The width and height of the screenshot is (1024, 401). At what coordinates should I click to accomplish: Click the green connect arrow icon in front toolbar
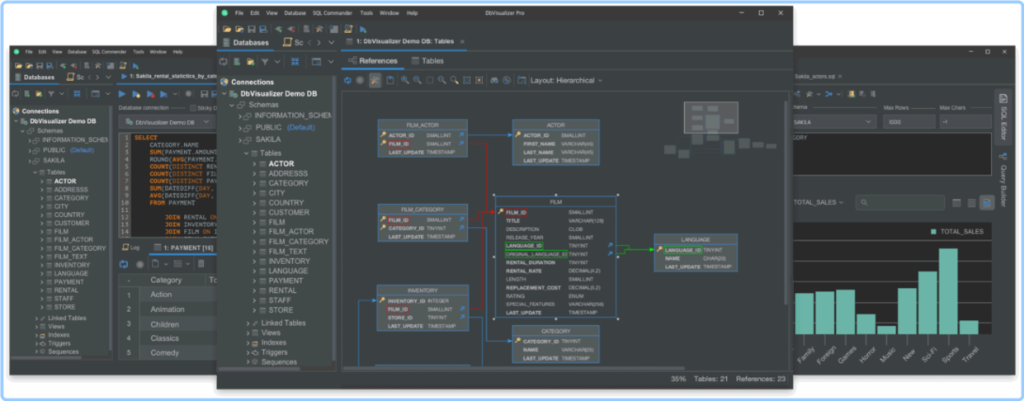coord(278,29)
